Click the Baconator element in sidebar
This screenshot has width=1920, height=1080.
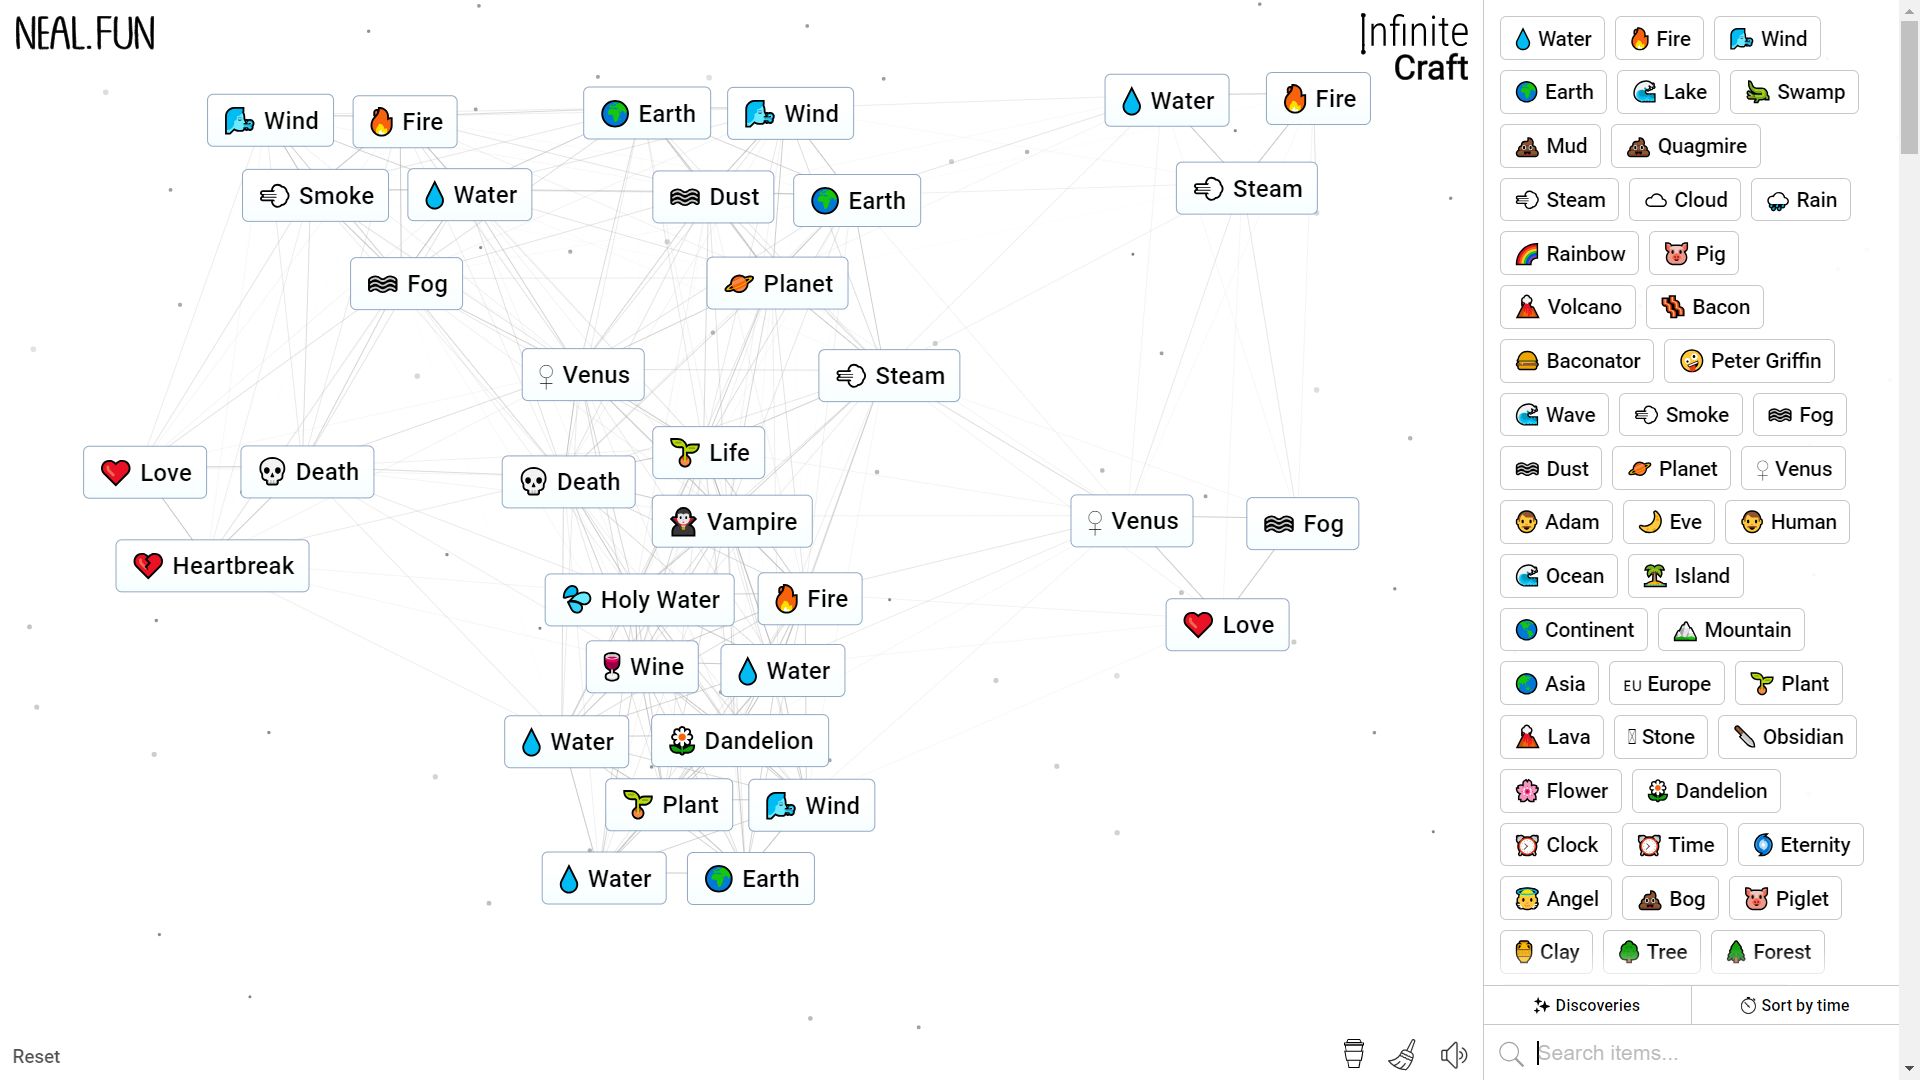[x=1580, y=360]
